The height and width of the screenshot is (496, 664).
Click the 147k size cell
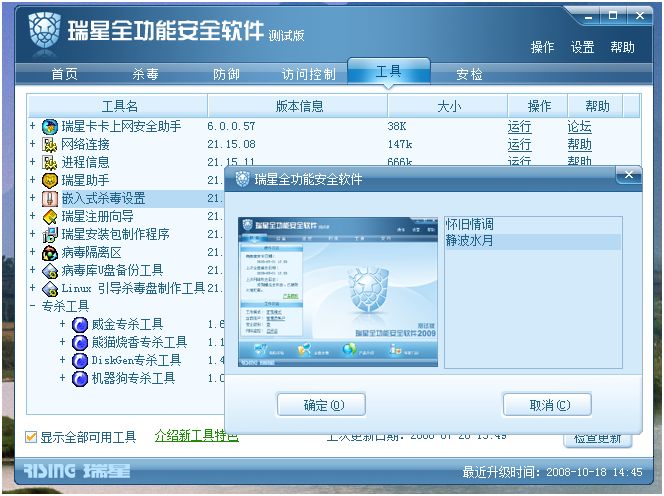coord(400,144)
